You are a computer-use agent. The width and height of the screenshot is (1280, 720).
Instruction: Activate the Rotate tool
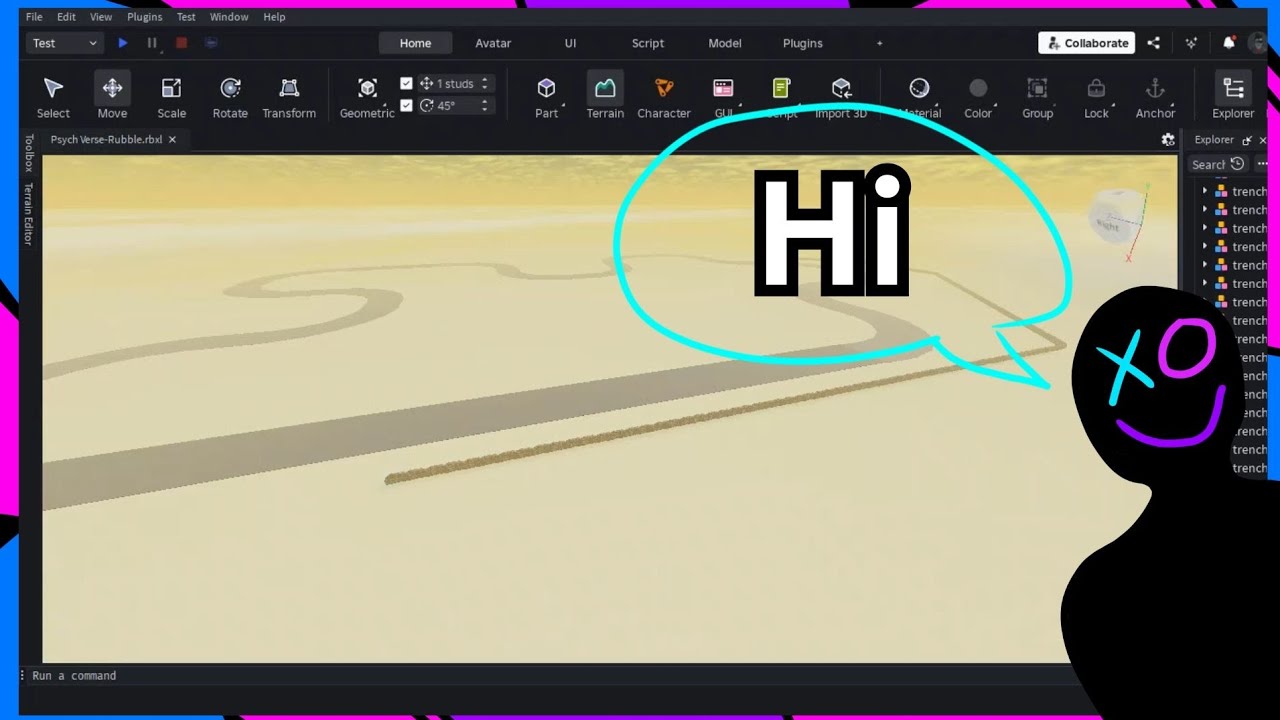230,96
